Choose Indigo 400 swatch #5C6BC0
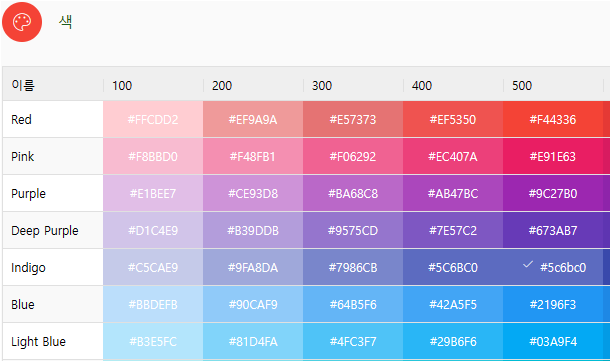This screenshot has width=611, height=362. (453, 267)
